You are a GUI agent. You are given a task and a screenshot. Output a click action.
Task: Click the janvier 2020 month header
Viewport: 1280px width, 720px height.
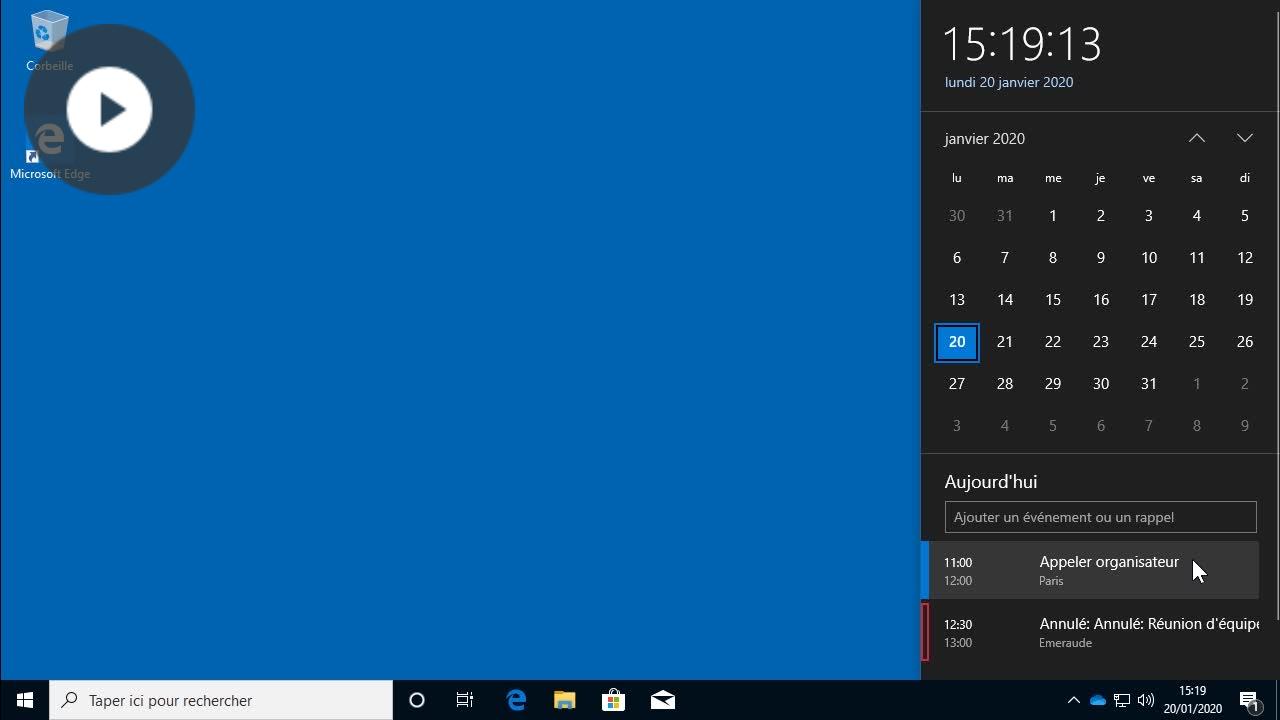[985, 139]
